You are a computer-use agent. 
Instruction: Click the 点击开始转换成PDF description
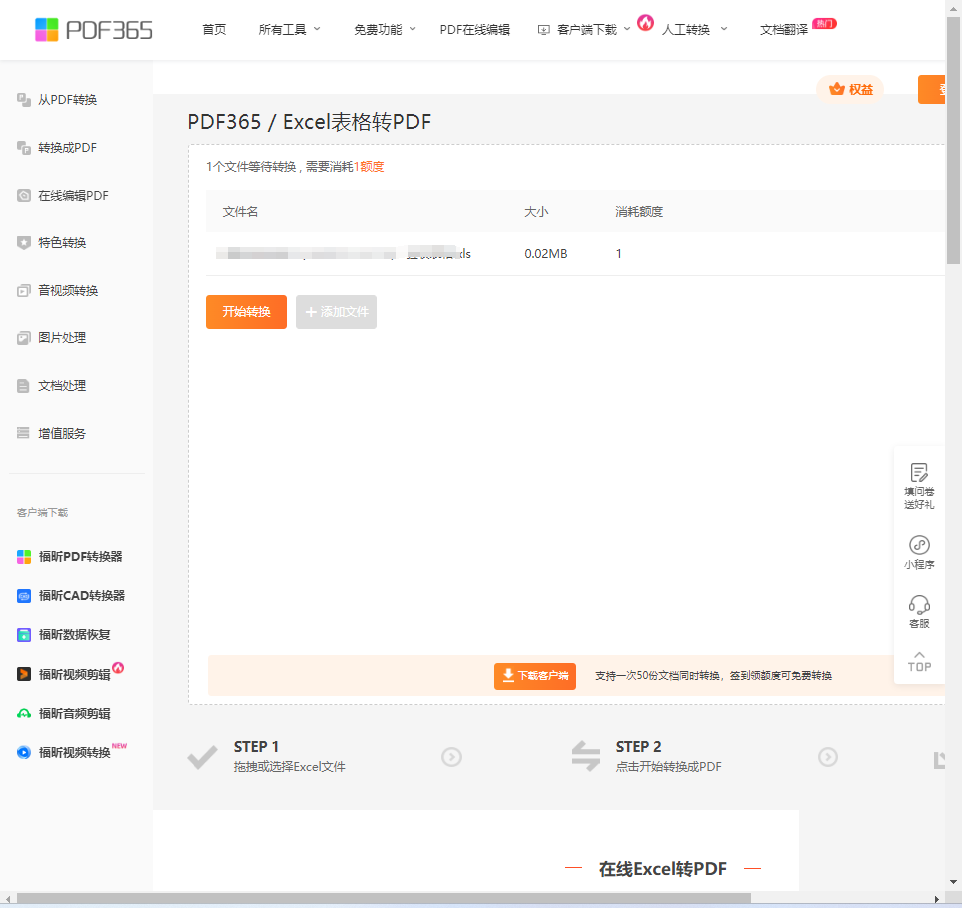click(669, 766)
